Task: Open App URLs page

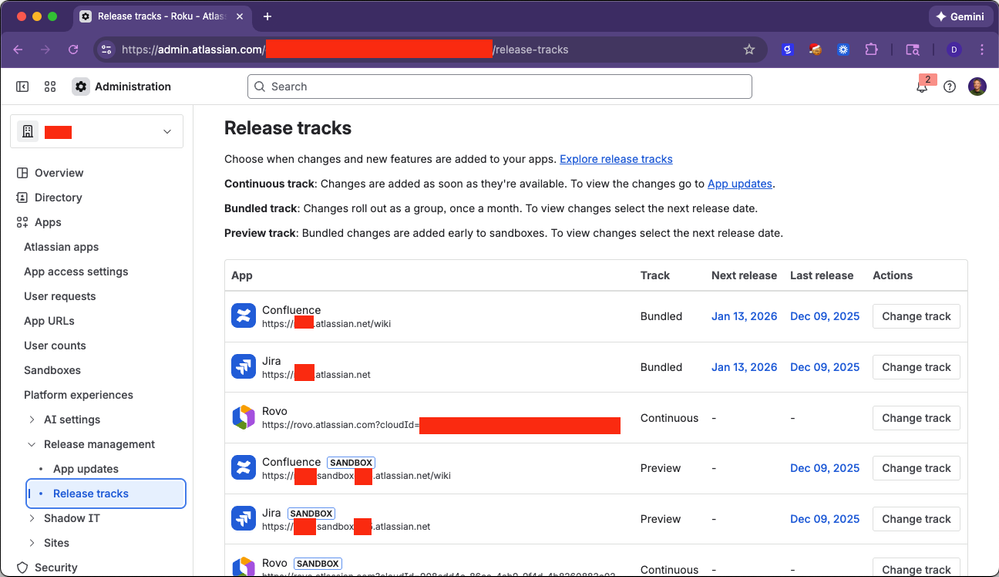Action: pyautogui.click(x=49, y=321)
